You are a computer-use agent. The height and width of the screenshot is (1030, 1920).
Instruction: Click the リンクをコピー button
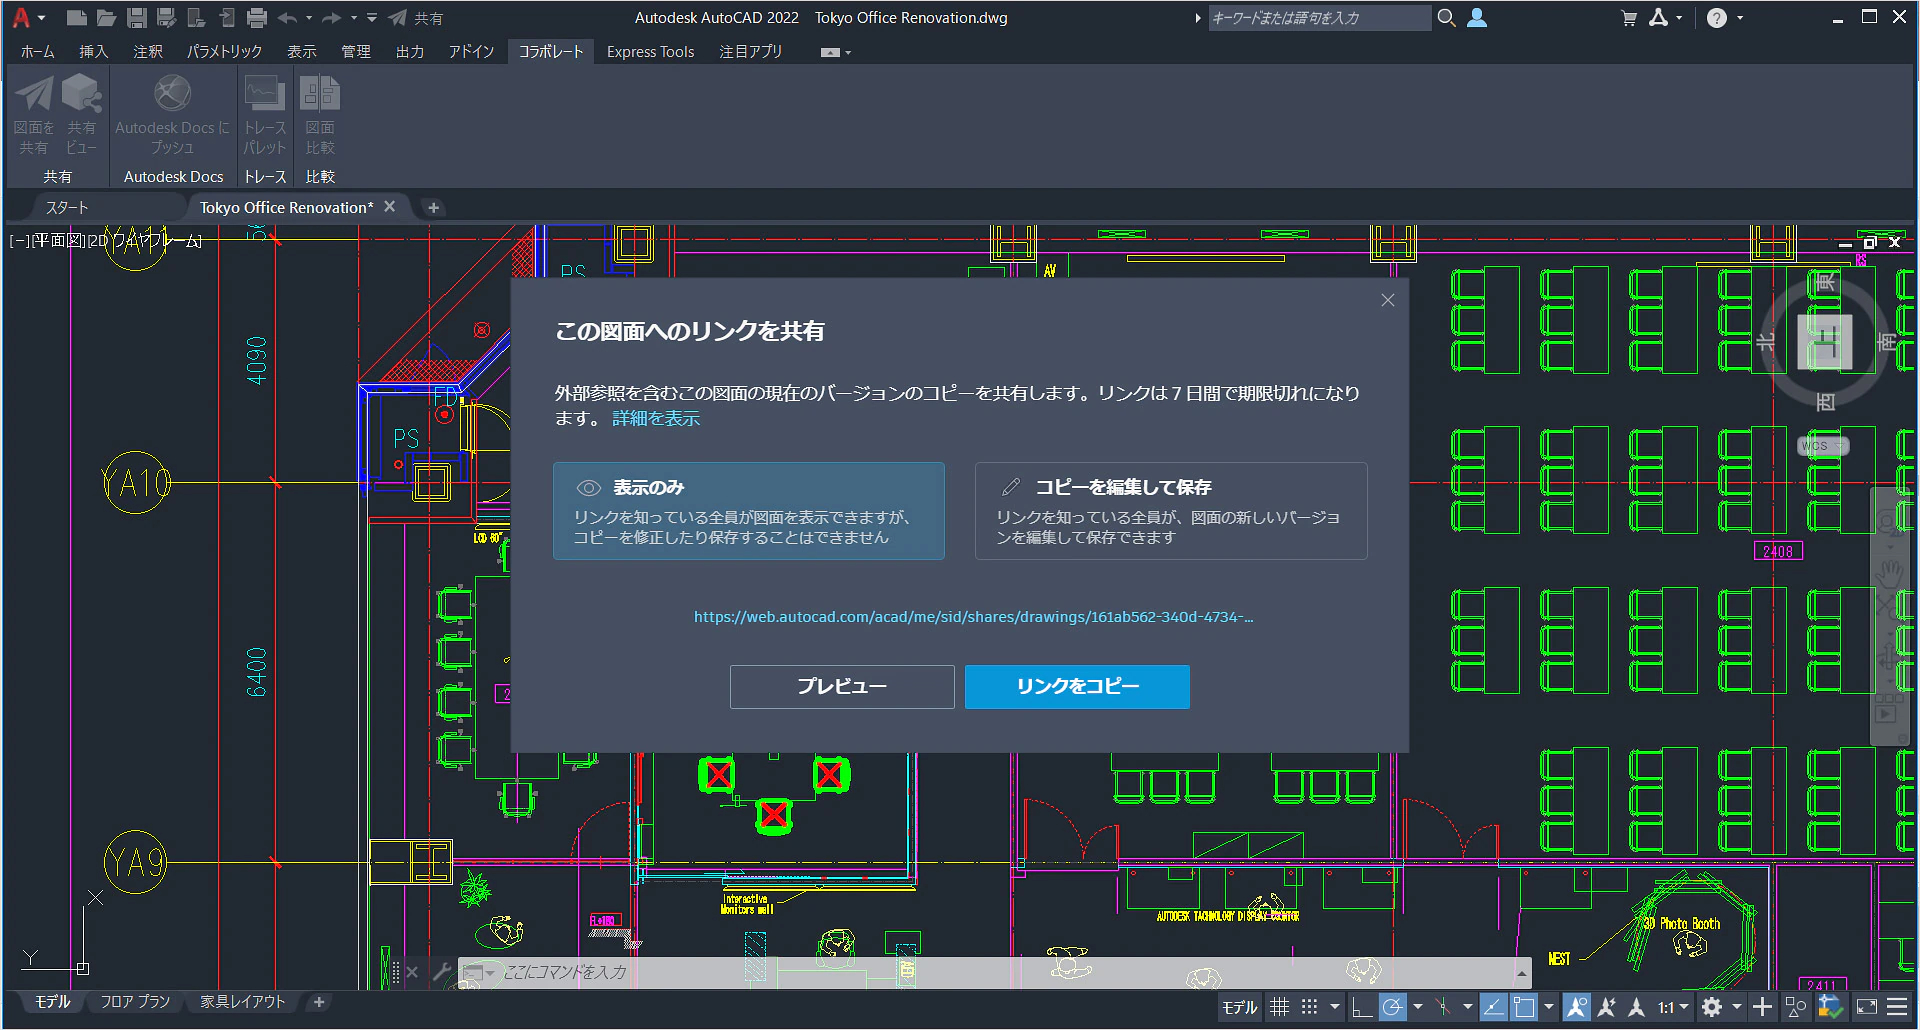[1077, 686]
